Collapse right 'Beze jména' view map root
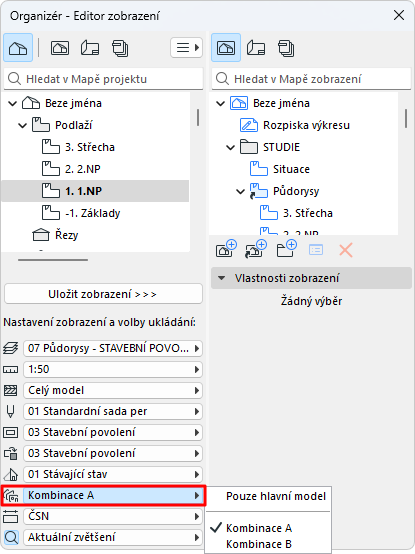The height and width of the screenshot is (554, 415). (x=220, y=104)
